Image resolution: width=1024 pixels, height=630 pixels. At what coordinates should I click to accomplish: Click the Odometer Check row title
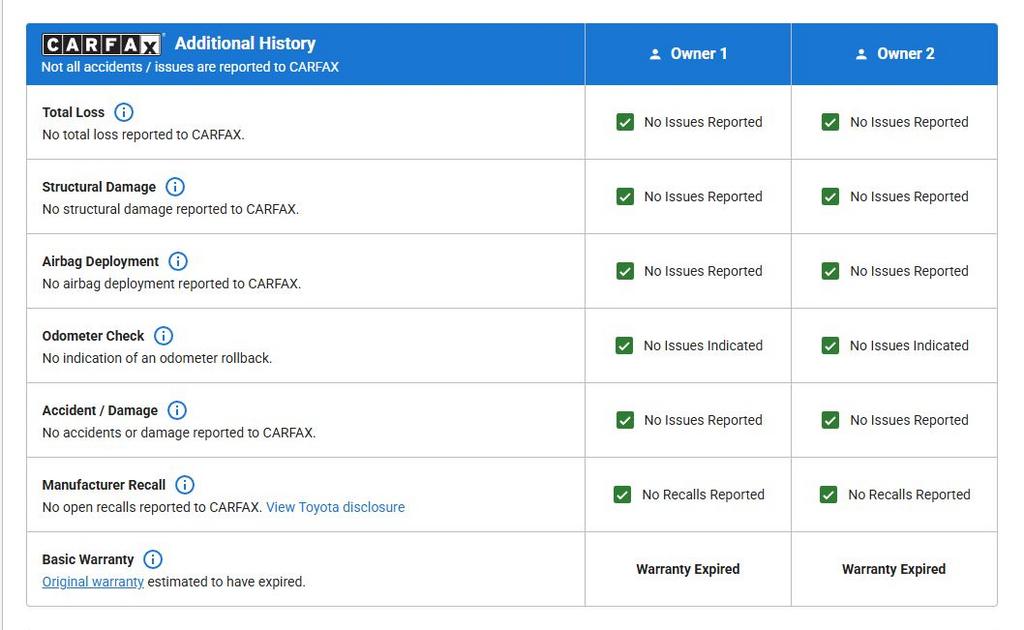tap(93, 336)
